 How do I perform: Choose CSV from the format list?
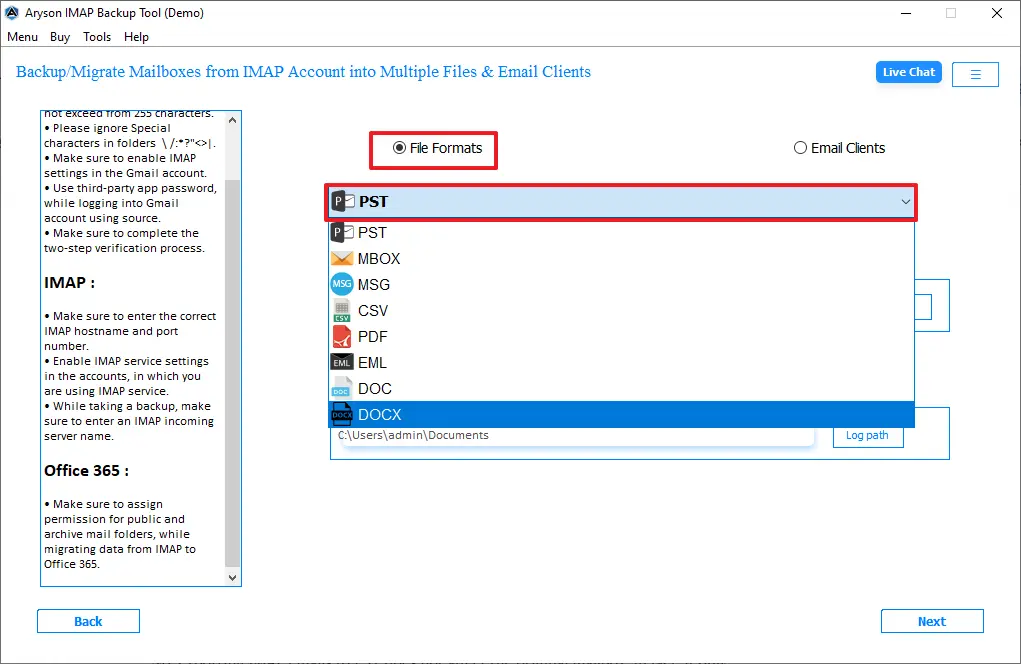click(621, 311)
